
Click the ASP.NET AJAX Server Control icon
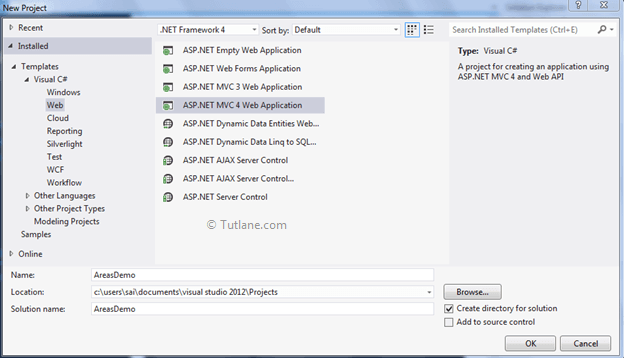pyautogui.click(x=168, y=160)
